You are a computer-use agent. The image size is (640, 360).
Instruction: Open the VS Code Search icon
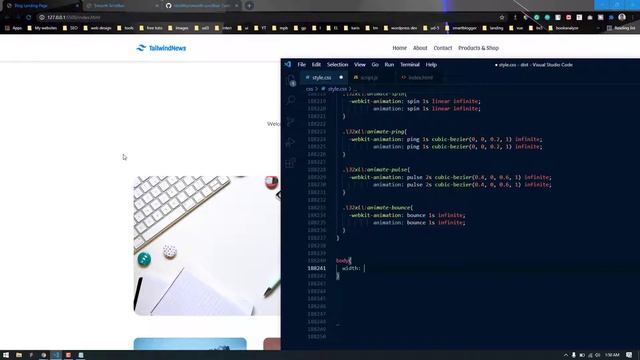click(x=291, y=100)
